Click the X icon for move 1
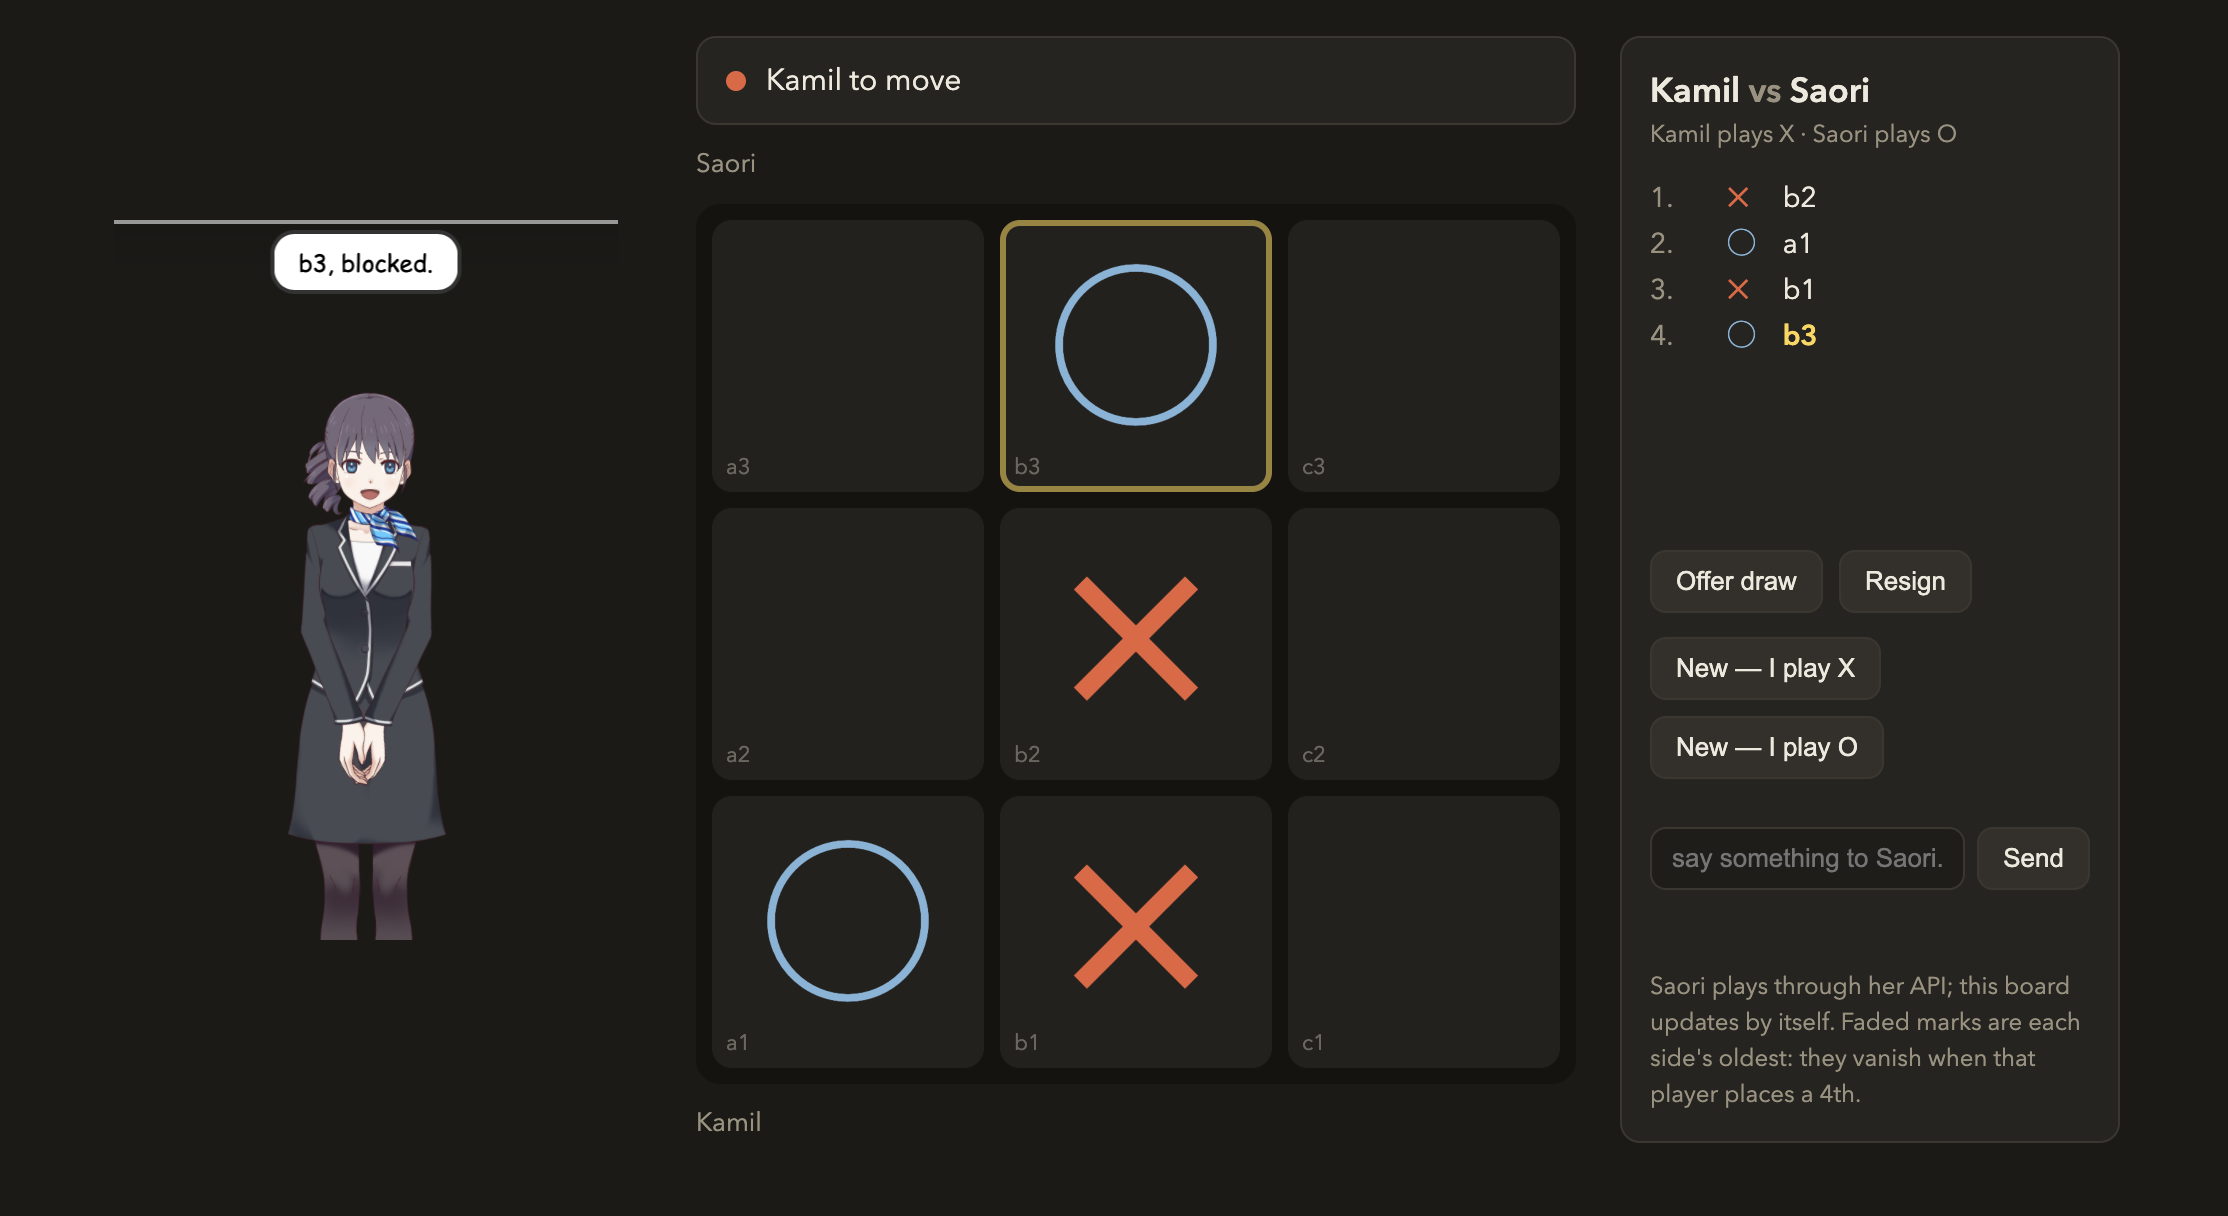2228x1216 pixels. click(x=1738, y=197)
